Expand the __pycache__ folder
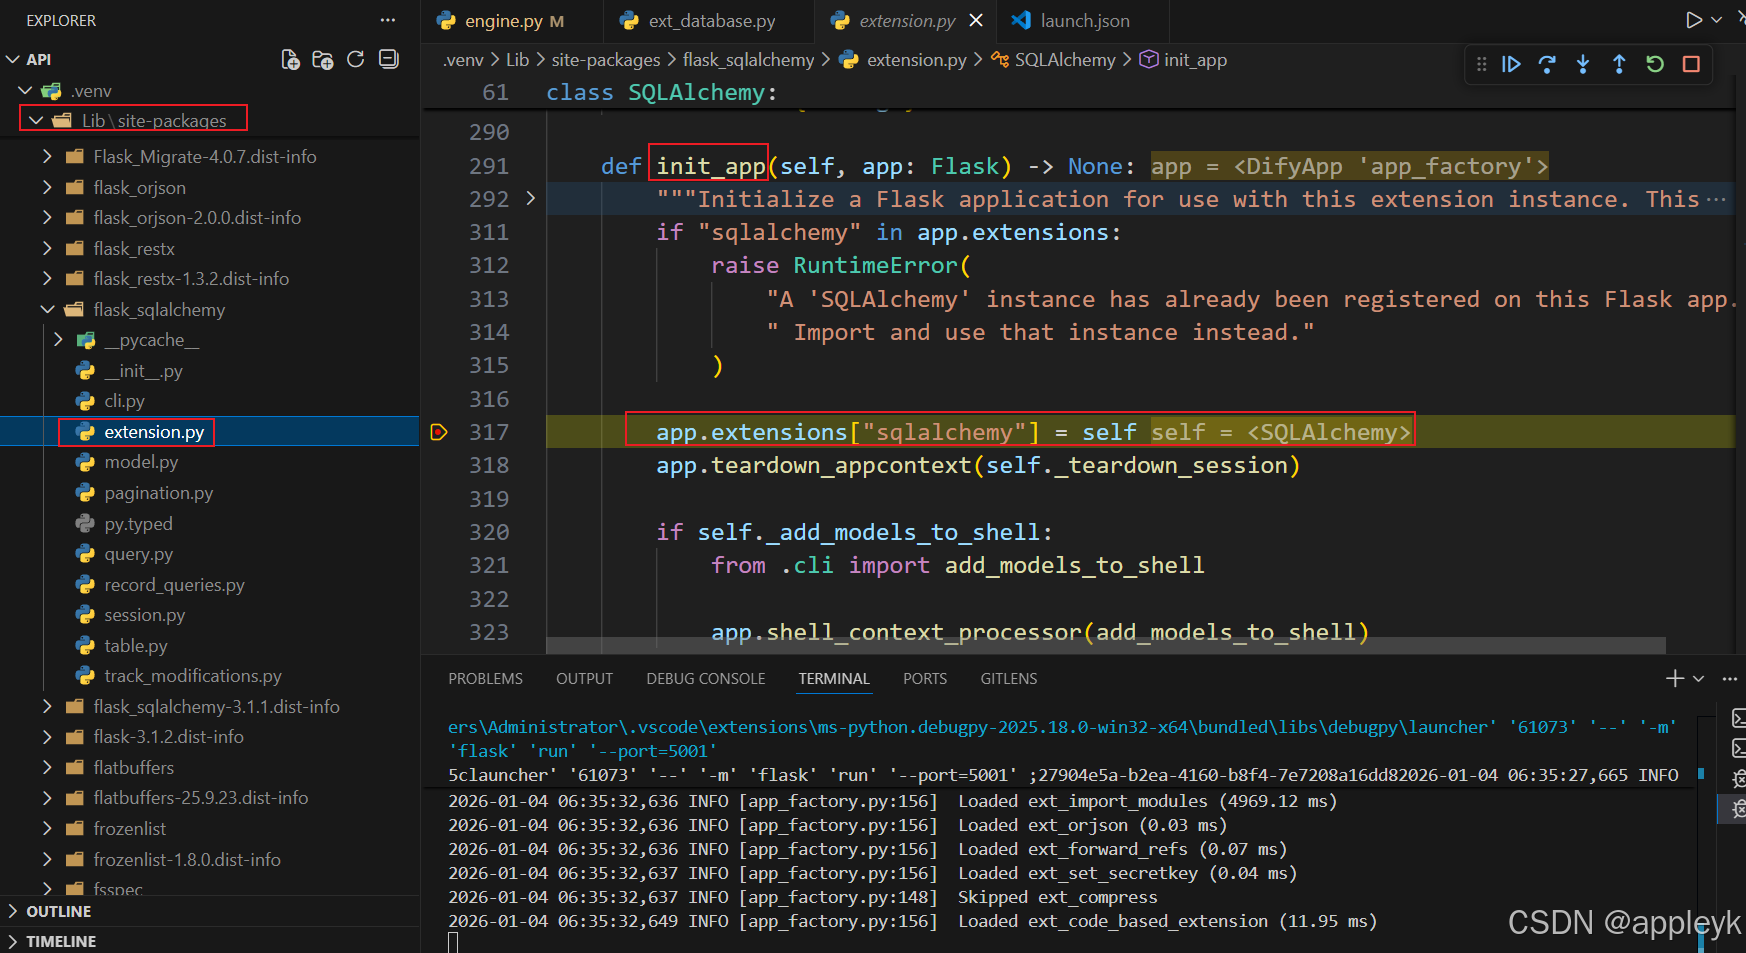 pyautogui.click(x=58, y=340)
